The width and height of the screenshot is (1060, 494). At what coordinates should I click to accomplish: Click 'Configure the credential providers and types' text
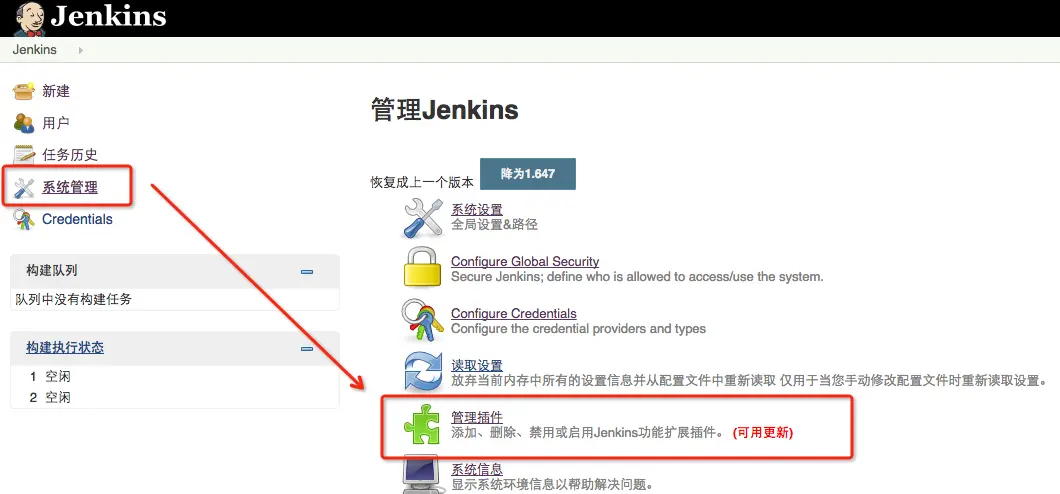point(578,329)
